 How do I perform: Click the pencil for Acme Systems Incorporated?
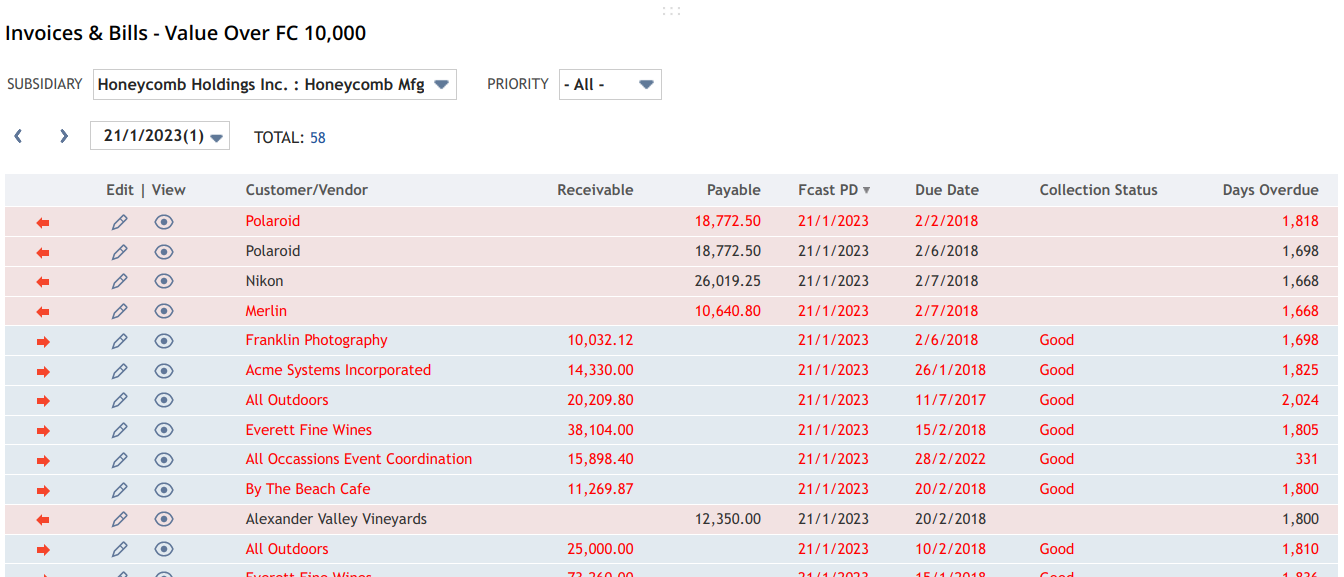(x=120, y=371)
